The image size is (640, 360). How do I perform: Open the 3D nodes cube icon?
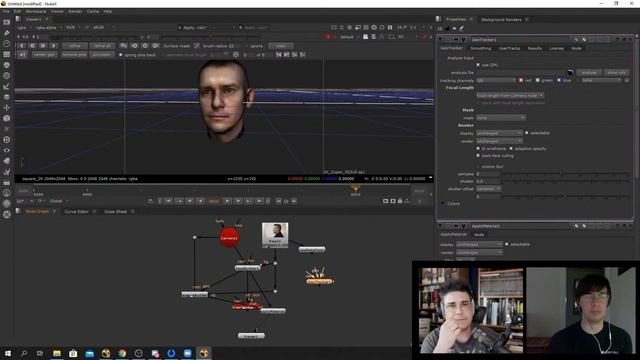[7, 118]
